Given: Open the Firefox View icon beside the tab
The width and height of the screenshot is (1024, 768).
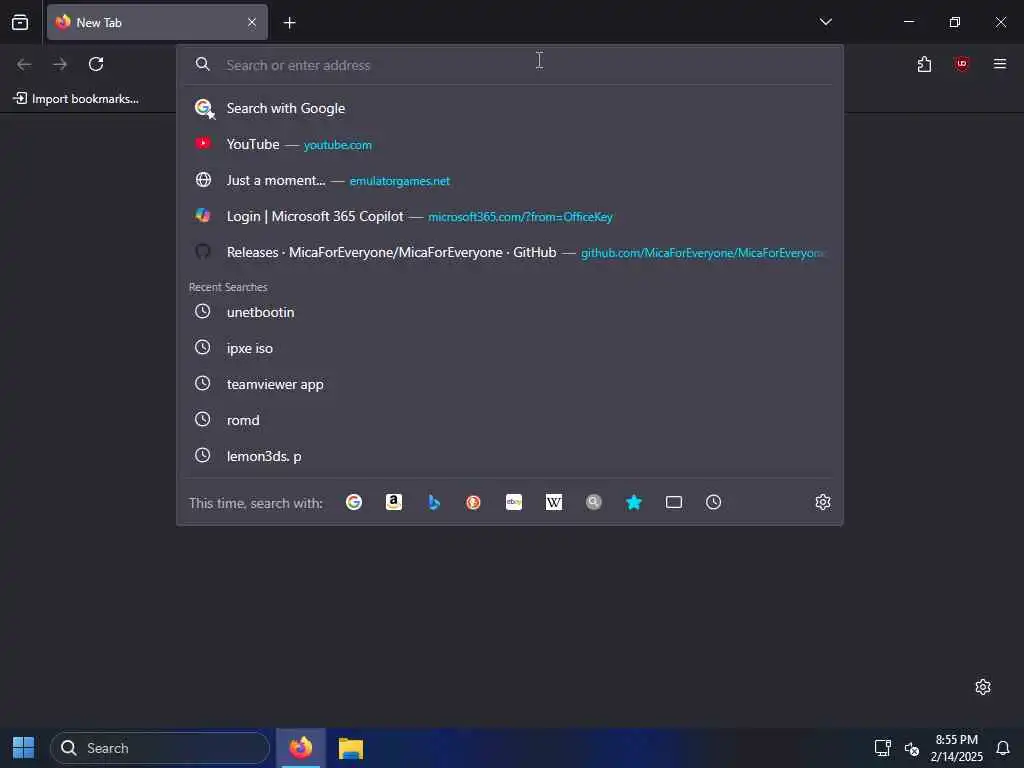Looking at the screenshot, I should [20, 22].
